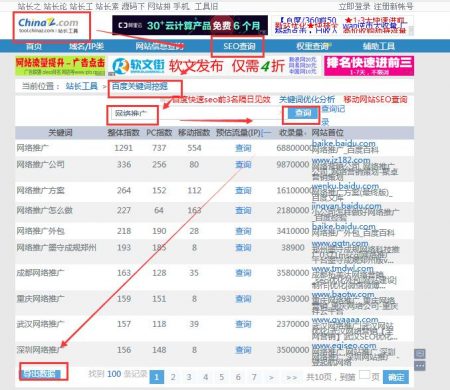This screenshot has width=450, height=390.
Task: Open the jingyan.baidu.com site link
Action: [346, 206]
